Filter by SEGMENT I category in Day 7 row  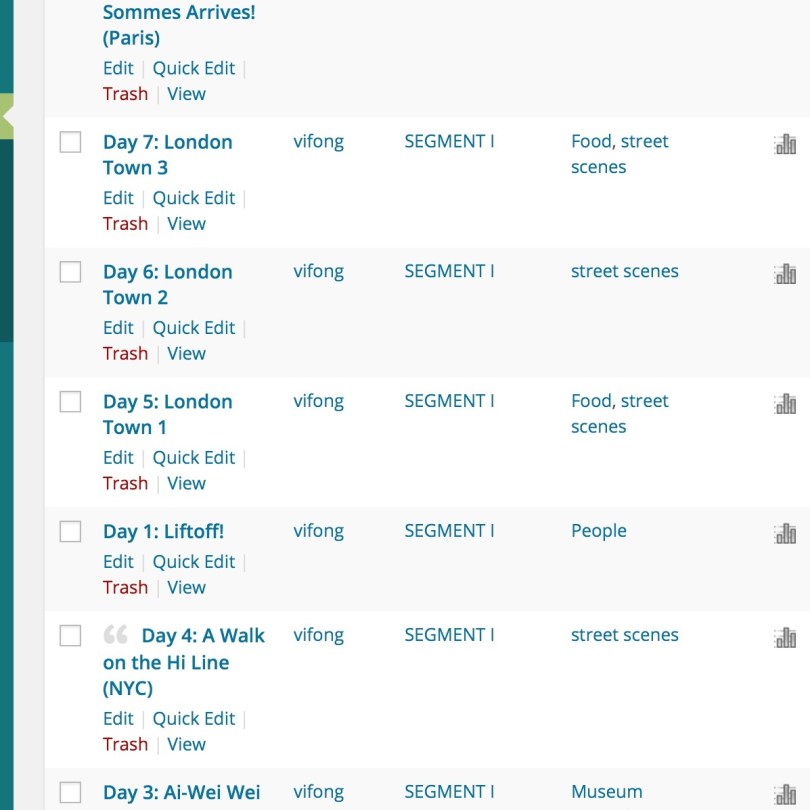tap(449, 141)
